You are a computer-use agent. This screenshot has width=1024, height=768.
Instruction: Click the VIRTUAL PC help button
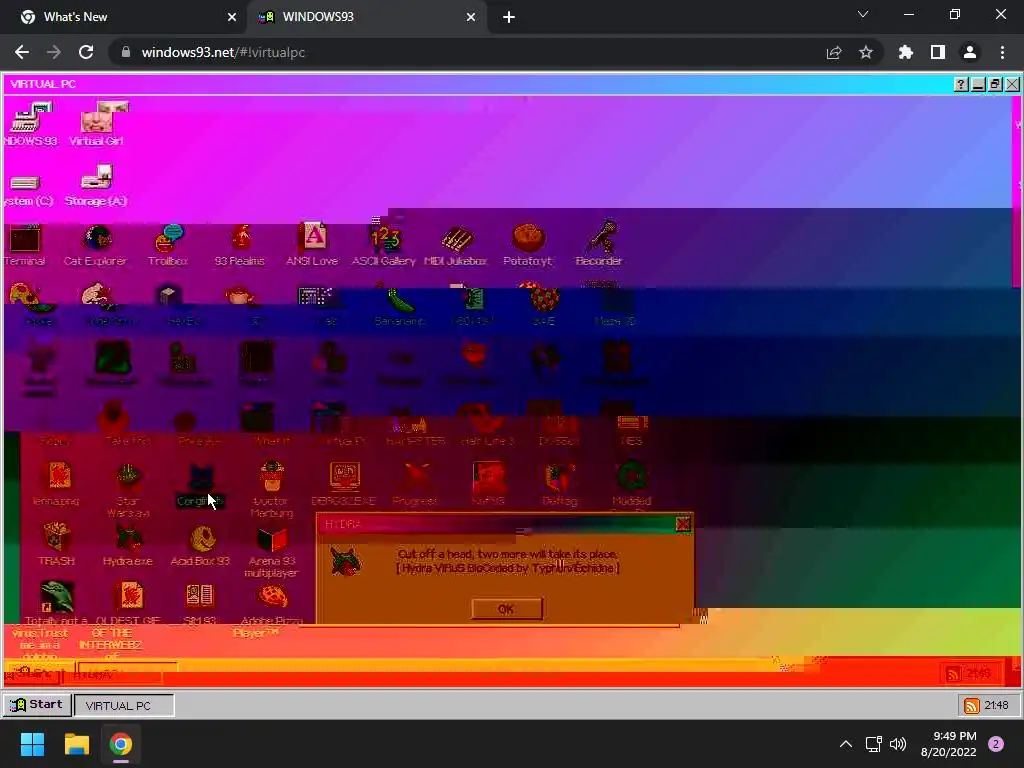coord(961,84)
